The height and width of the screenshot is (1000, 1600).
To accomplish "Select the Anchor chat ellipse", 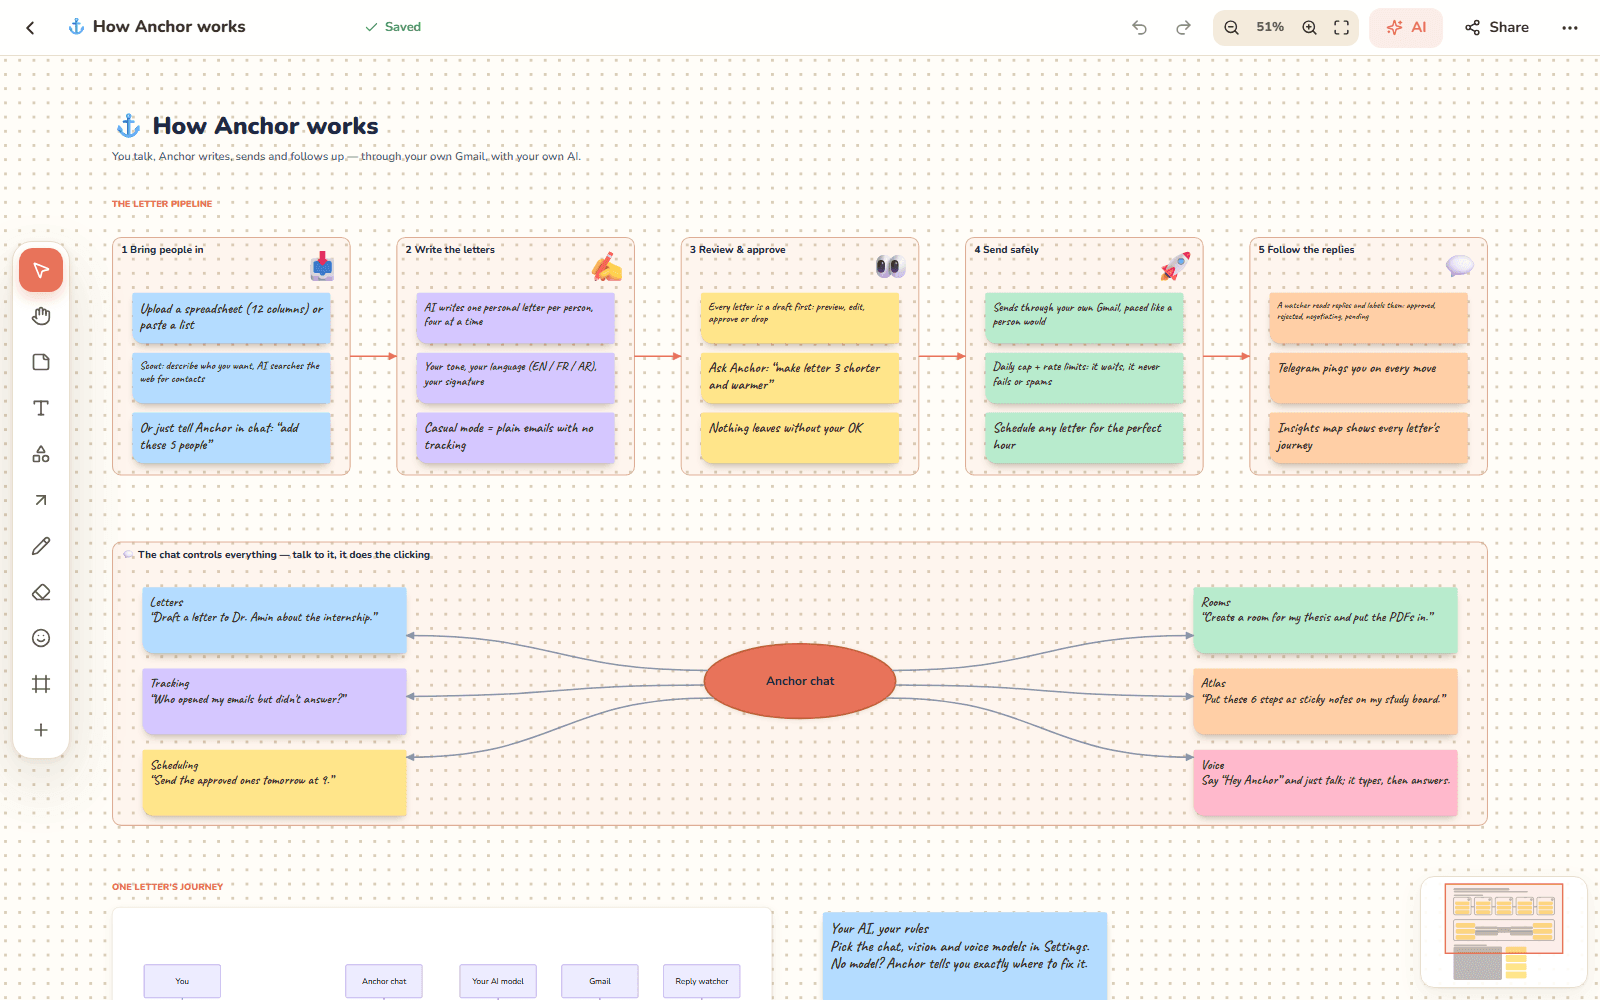I will (x=800, y=681).
